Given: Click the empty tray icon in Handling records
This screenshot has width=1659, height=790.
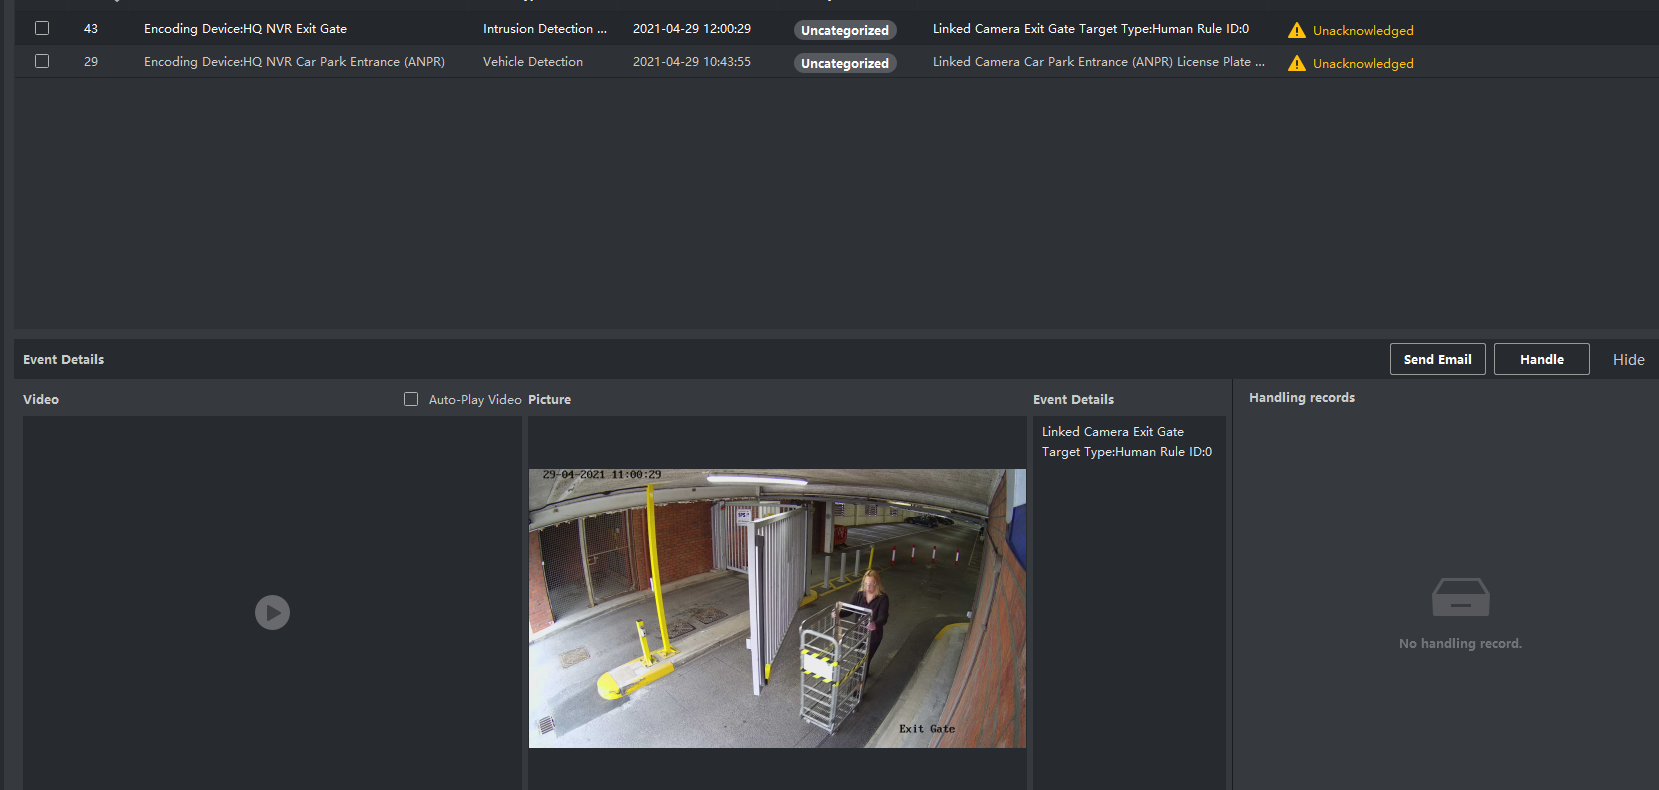Looking at the screenshot, I should click(x=1460, y=598).
